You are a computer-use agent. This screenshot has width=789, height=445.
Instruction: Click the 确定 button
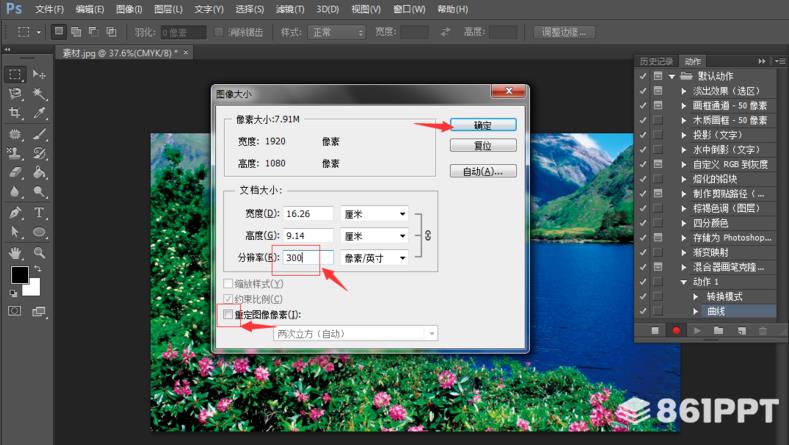482,125
